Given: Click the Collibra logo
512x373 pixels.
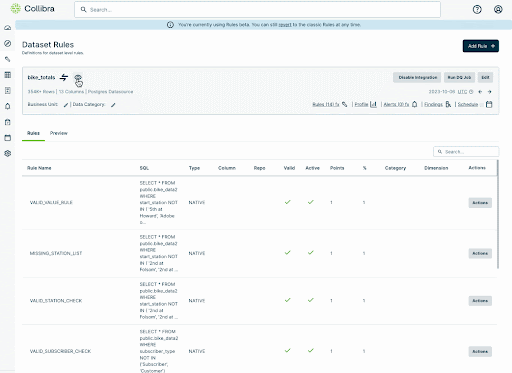Looking at the screenshot, I should click(x=32, y=9).
